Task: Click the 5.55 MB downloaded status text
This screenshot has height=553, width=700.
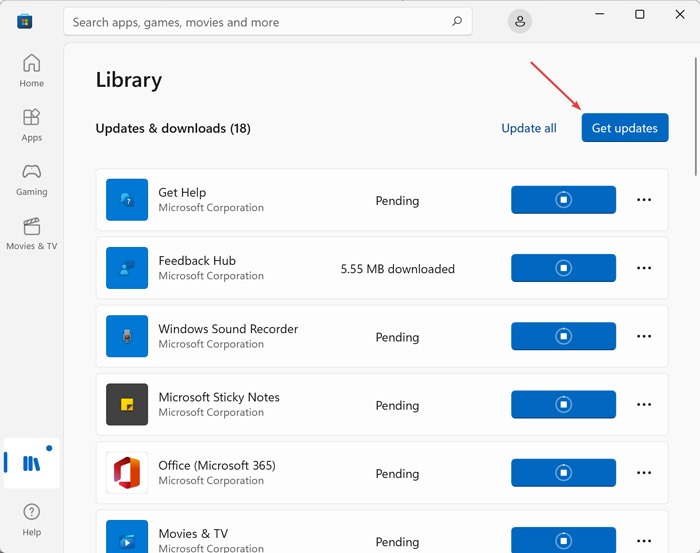Action: [397, 269]
